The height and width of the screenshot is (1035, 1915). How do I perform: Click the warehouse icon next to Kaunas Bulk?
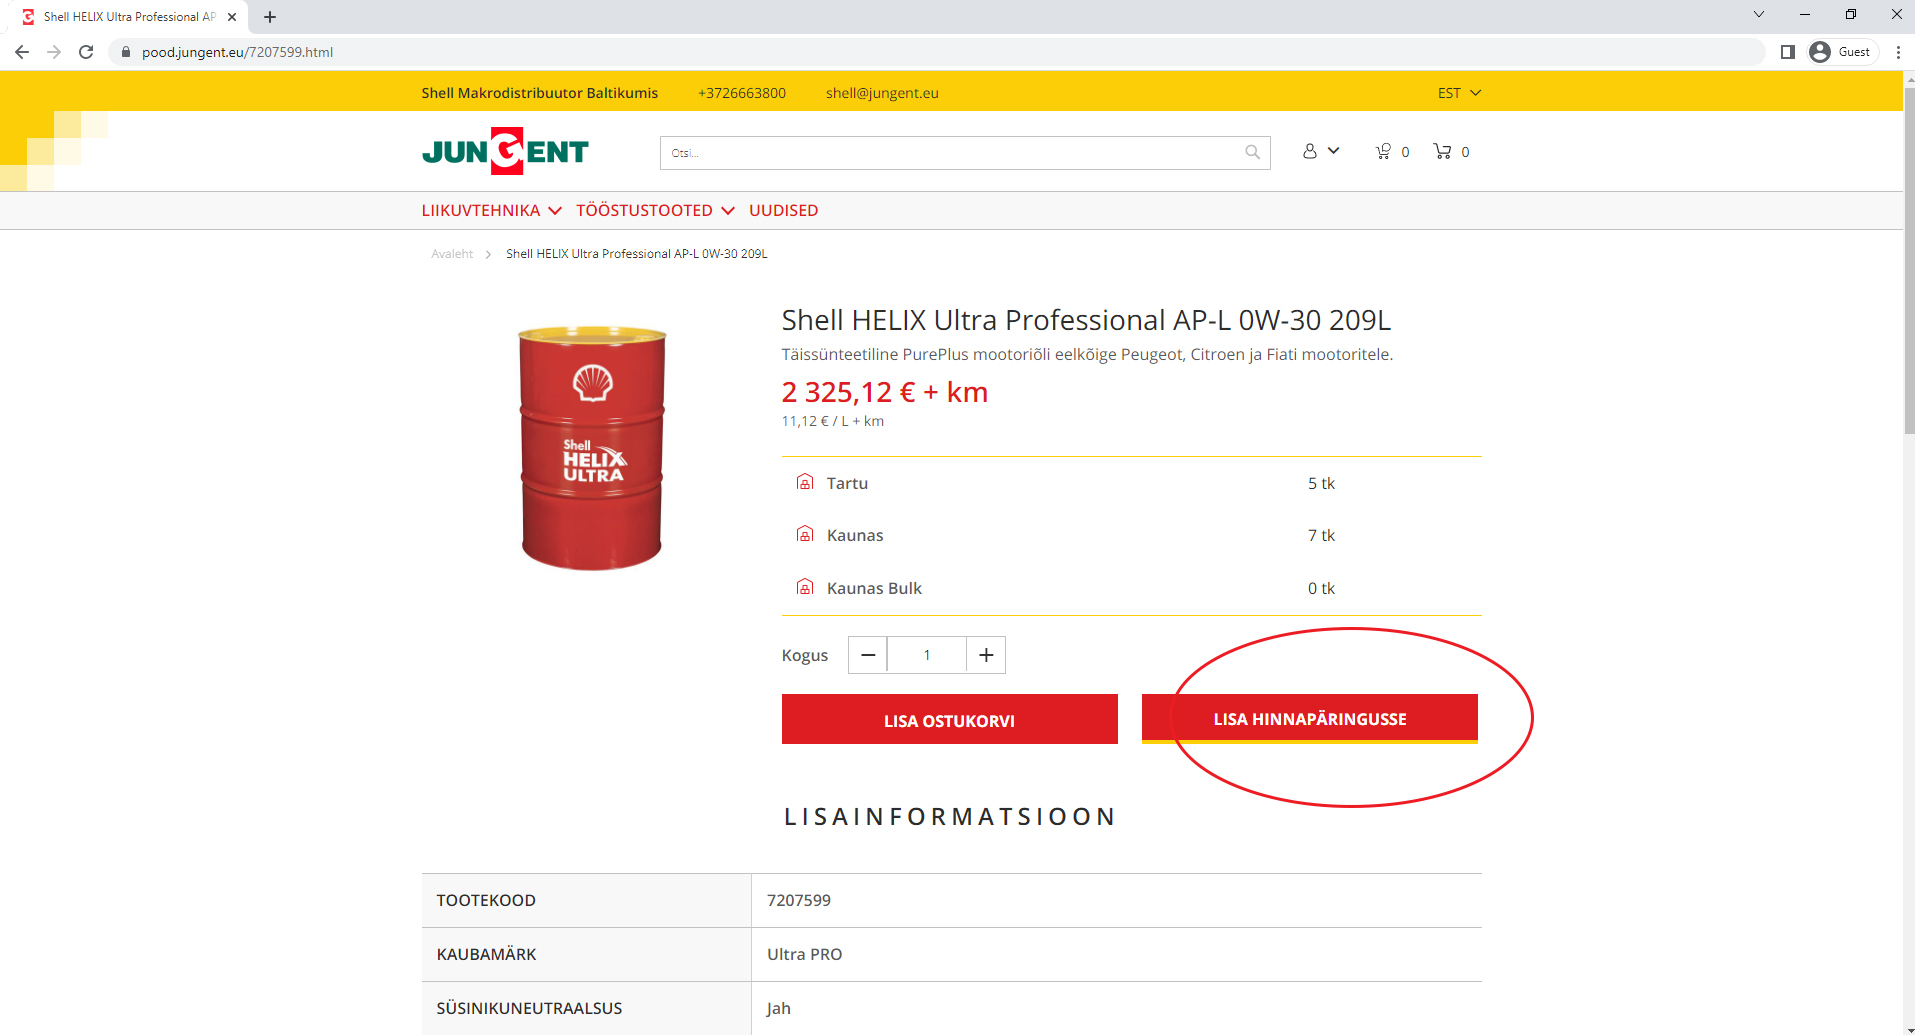(x=805, y=587)
